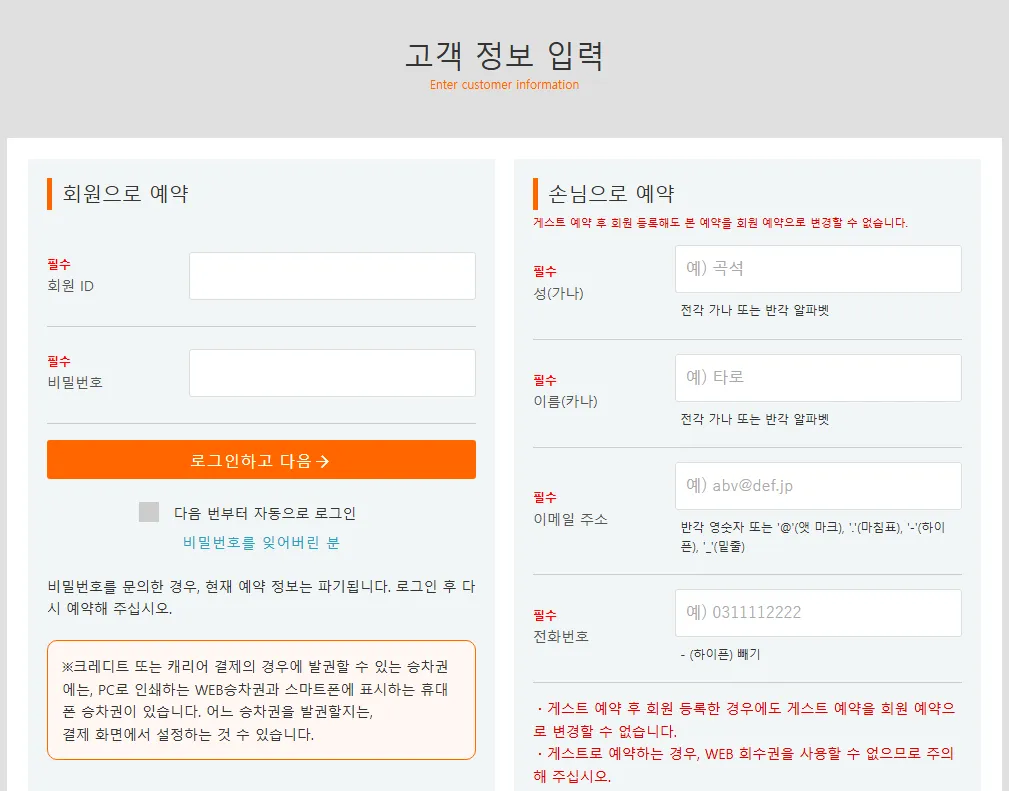Image resolution: width=1009 pixels, height=791 pixels.
Task: Click inside the 회원 ID input field
Action: click(x=331, y=276)
